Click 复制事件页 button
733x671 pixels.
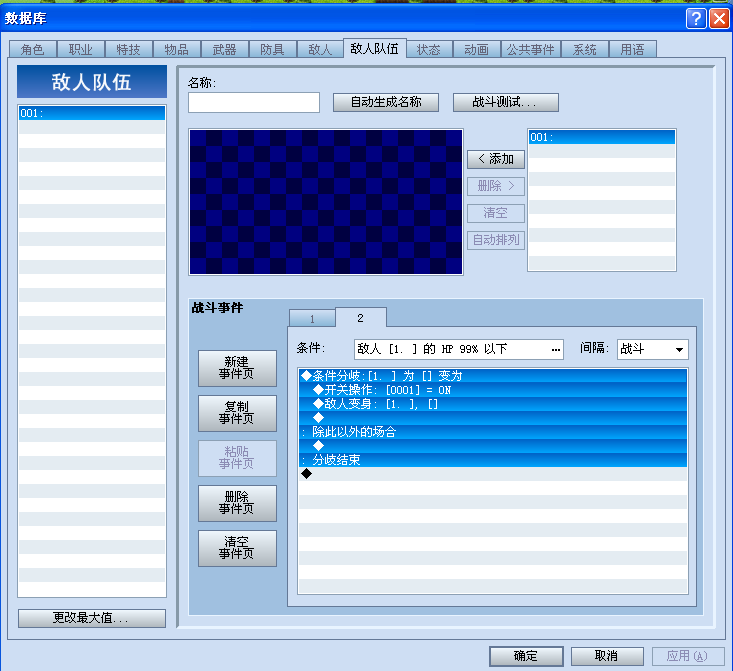237,413
